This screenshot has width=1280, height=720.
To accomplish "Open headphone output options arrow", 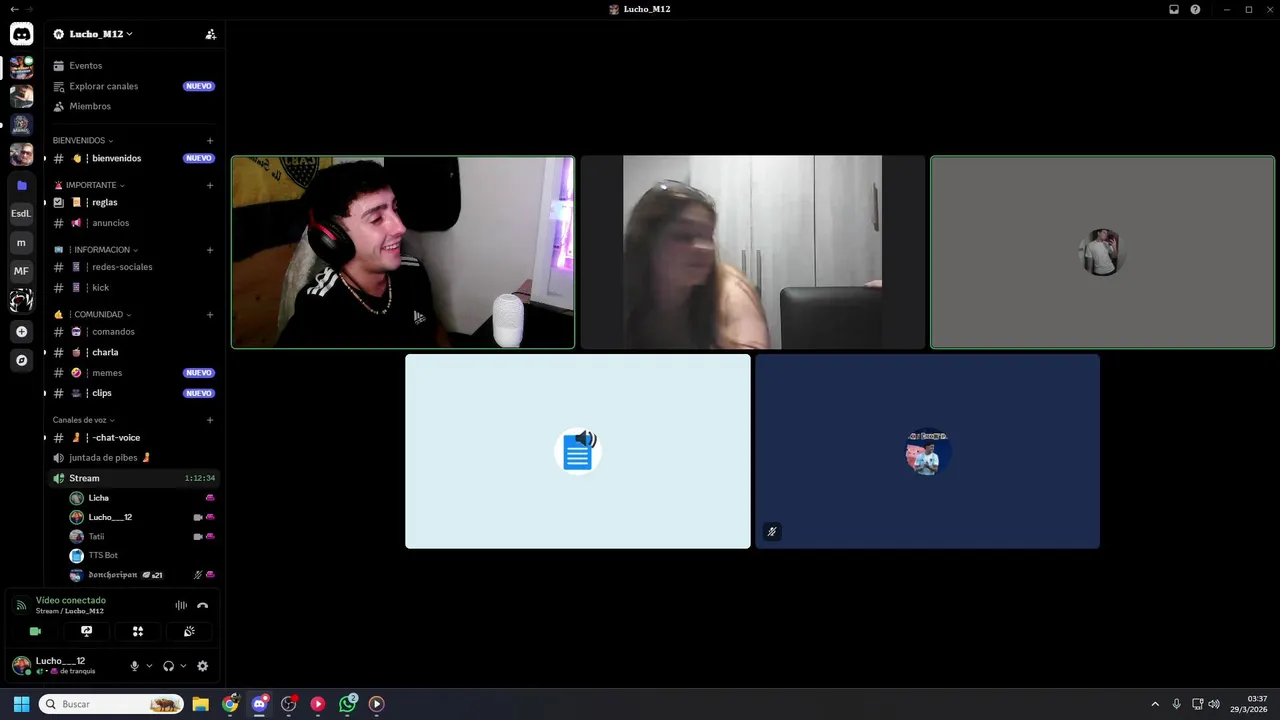I will 183,666.
